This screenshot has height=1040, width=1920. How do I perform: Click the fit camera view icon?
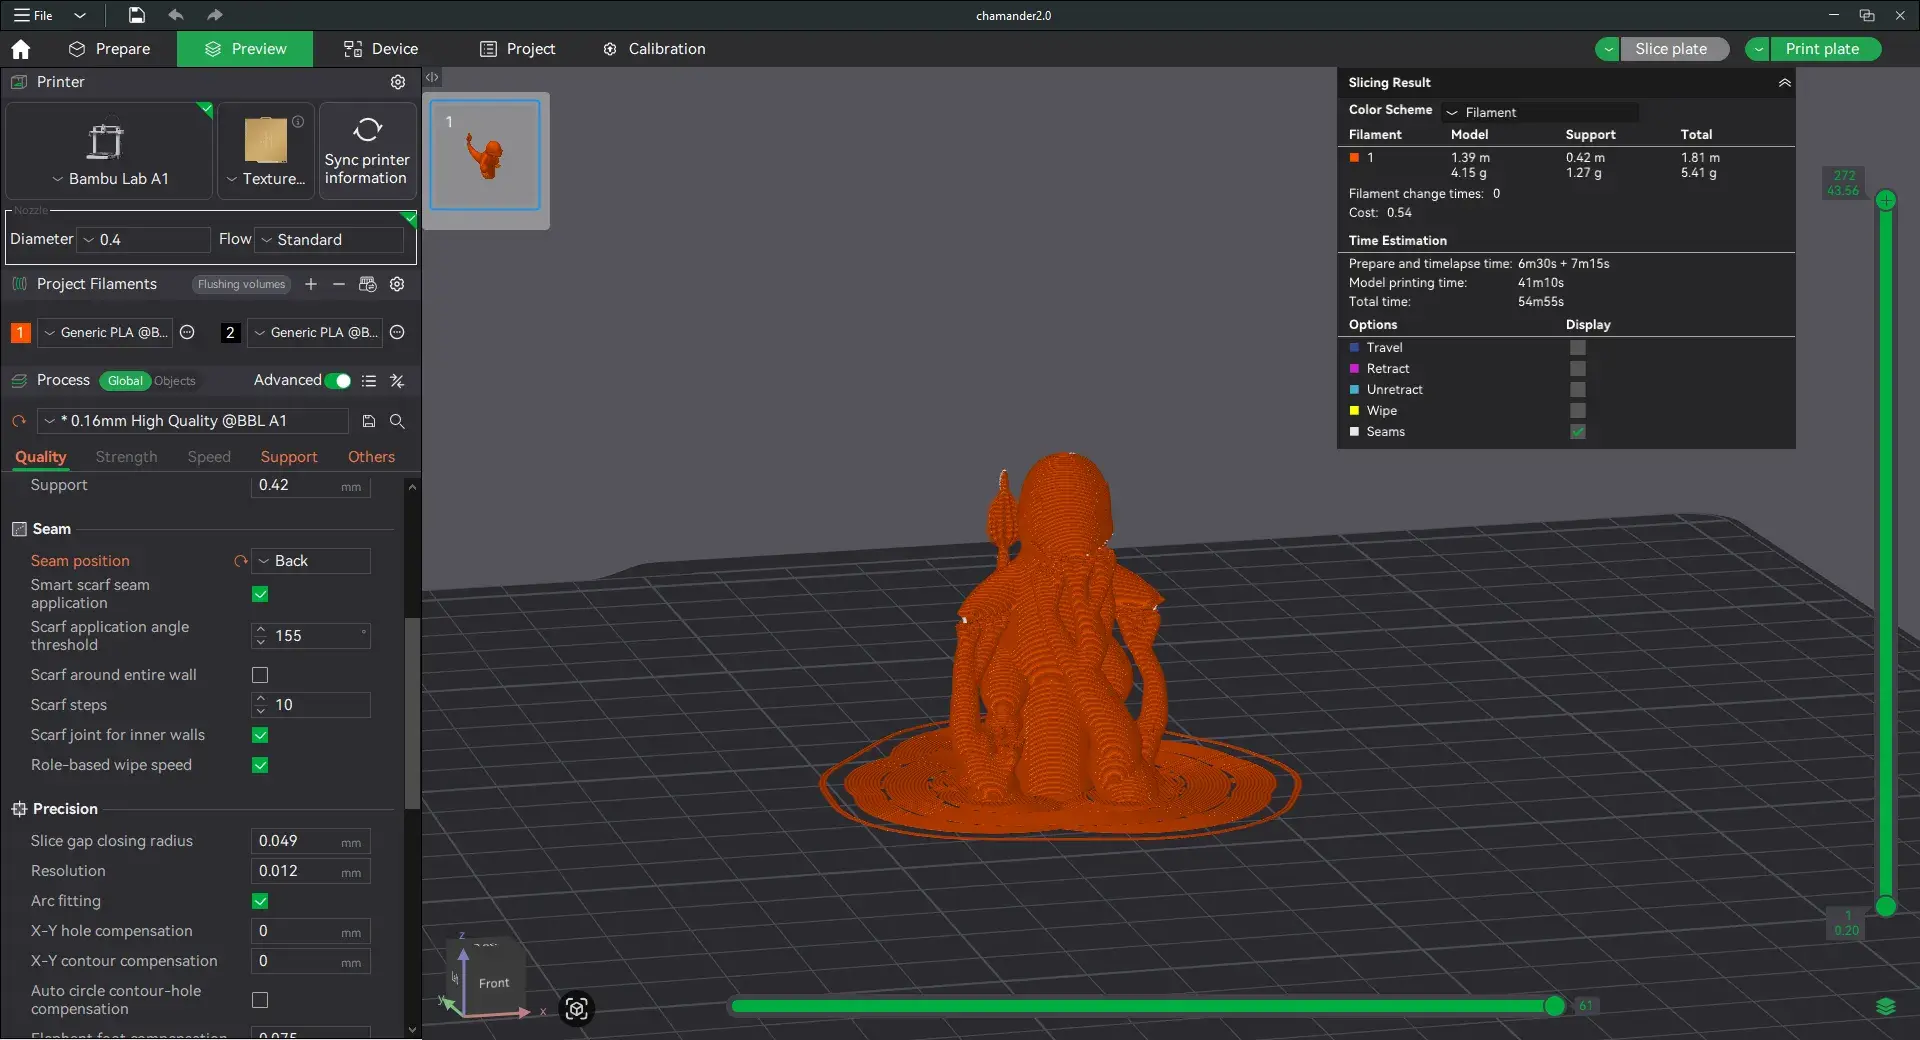[576, 1008]
